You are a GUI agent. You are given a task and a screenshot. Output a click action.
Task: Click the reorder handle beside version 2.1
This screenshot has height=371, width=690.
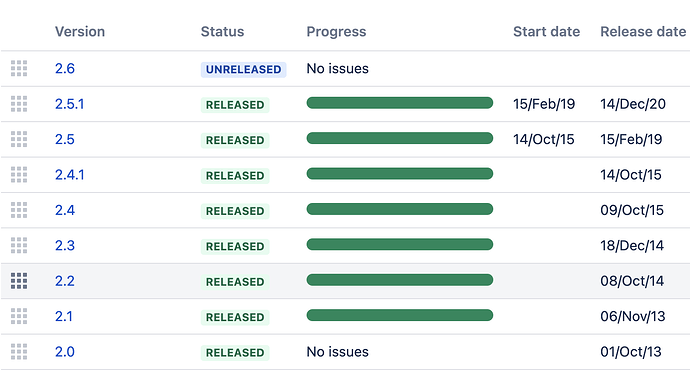pos(19,316)
